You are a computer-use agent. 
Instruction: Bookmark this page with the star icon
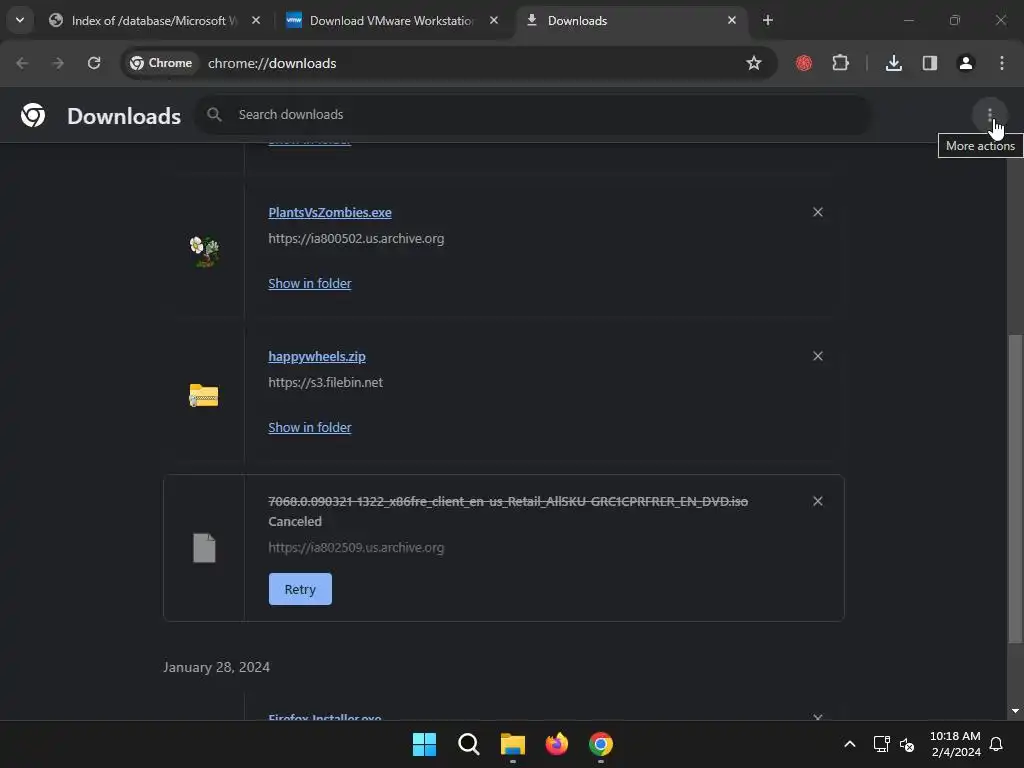pyautogui.click(x=754, y=63)
